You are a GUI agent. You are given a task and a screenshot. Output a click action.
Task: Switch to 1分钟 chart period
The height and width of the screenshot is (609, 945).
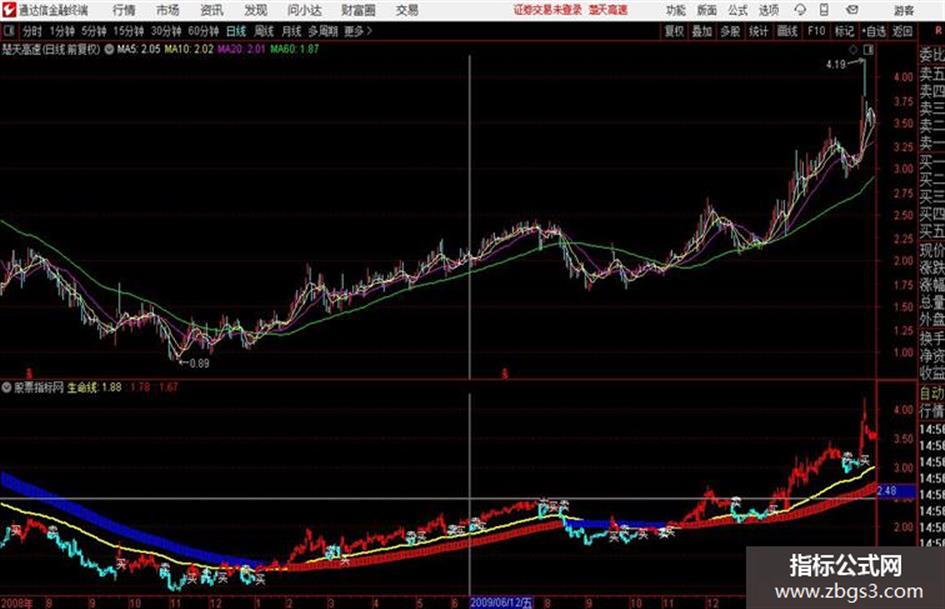tap(61, 31)
